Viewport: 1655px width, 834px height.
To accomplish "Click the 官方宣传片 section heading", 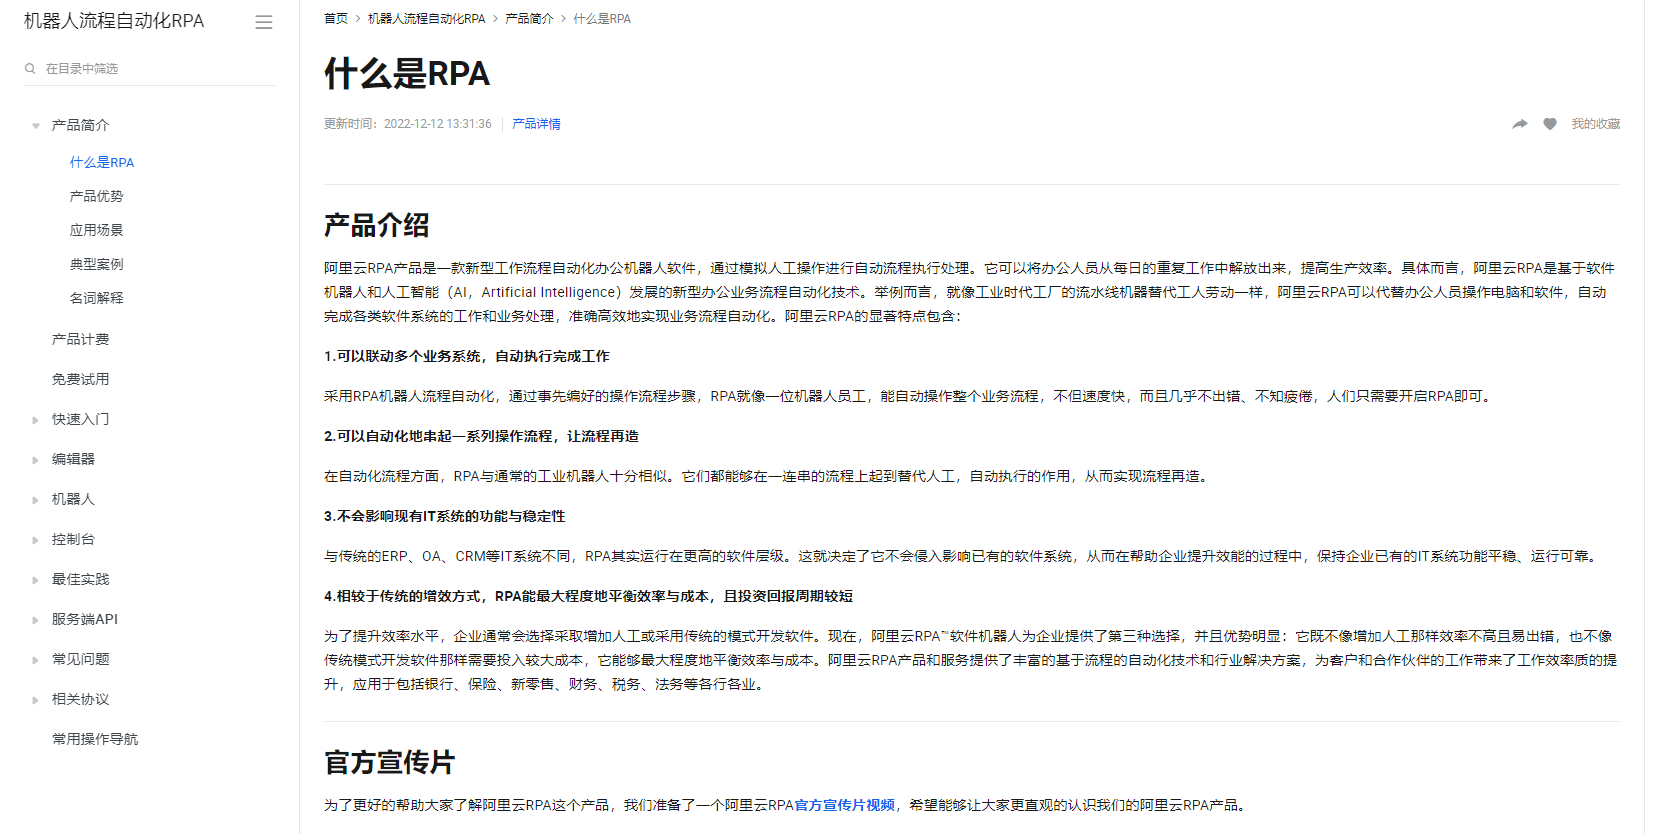I will [x=390, y=763].
